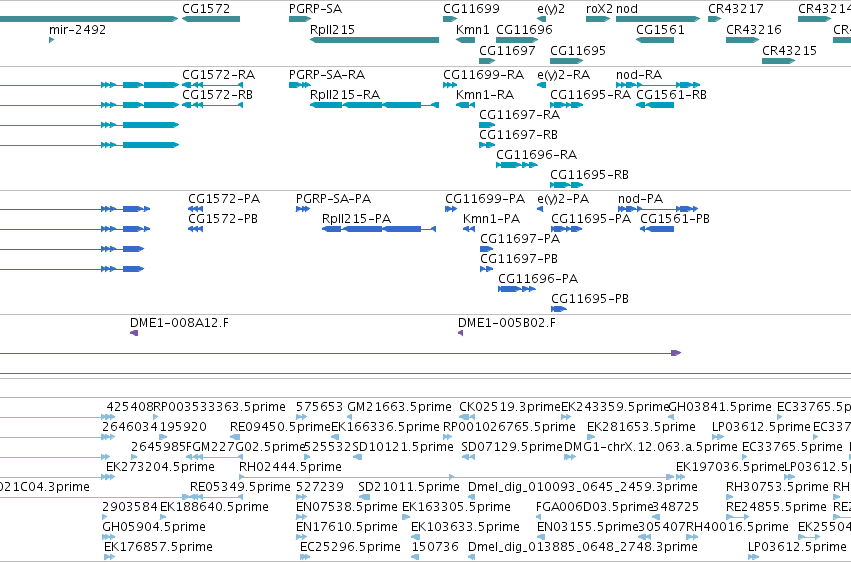Click EST EN07538.5prime
The image size is (851, 562).
301,518
